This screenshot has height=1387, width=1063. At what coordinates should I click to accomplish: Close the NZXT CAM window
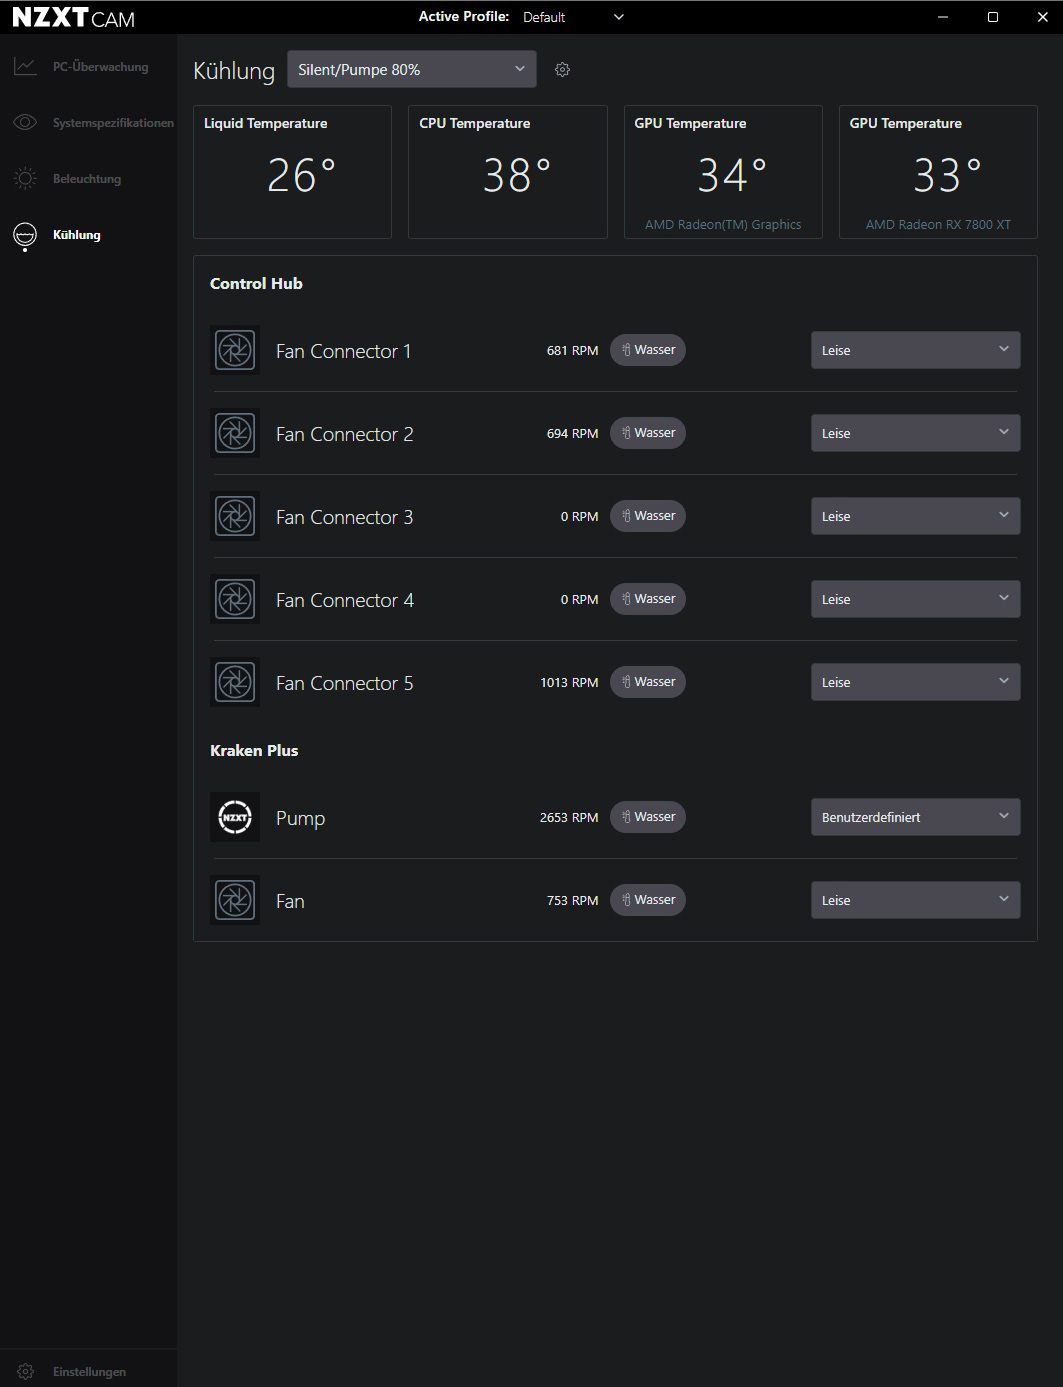tap(1042, 17)
